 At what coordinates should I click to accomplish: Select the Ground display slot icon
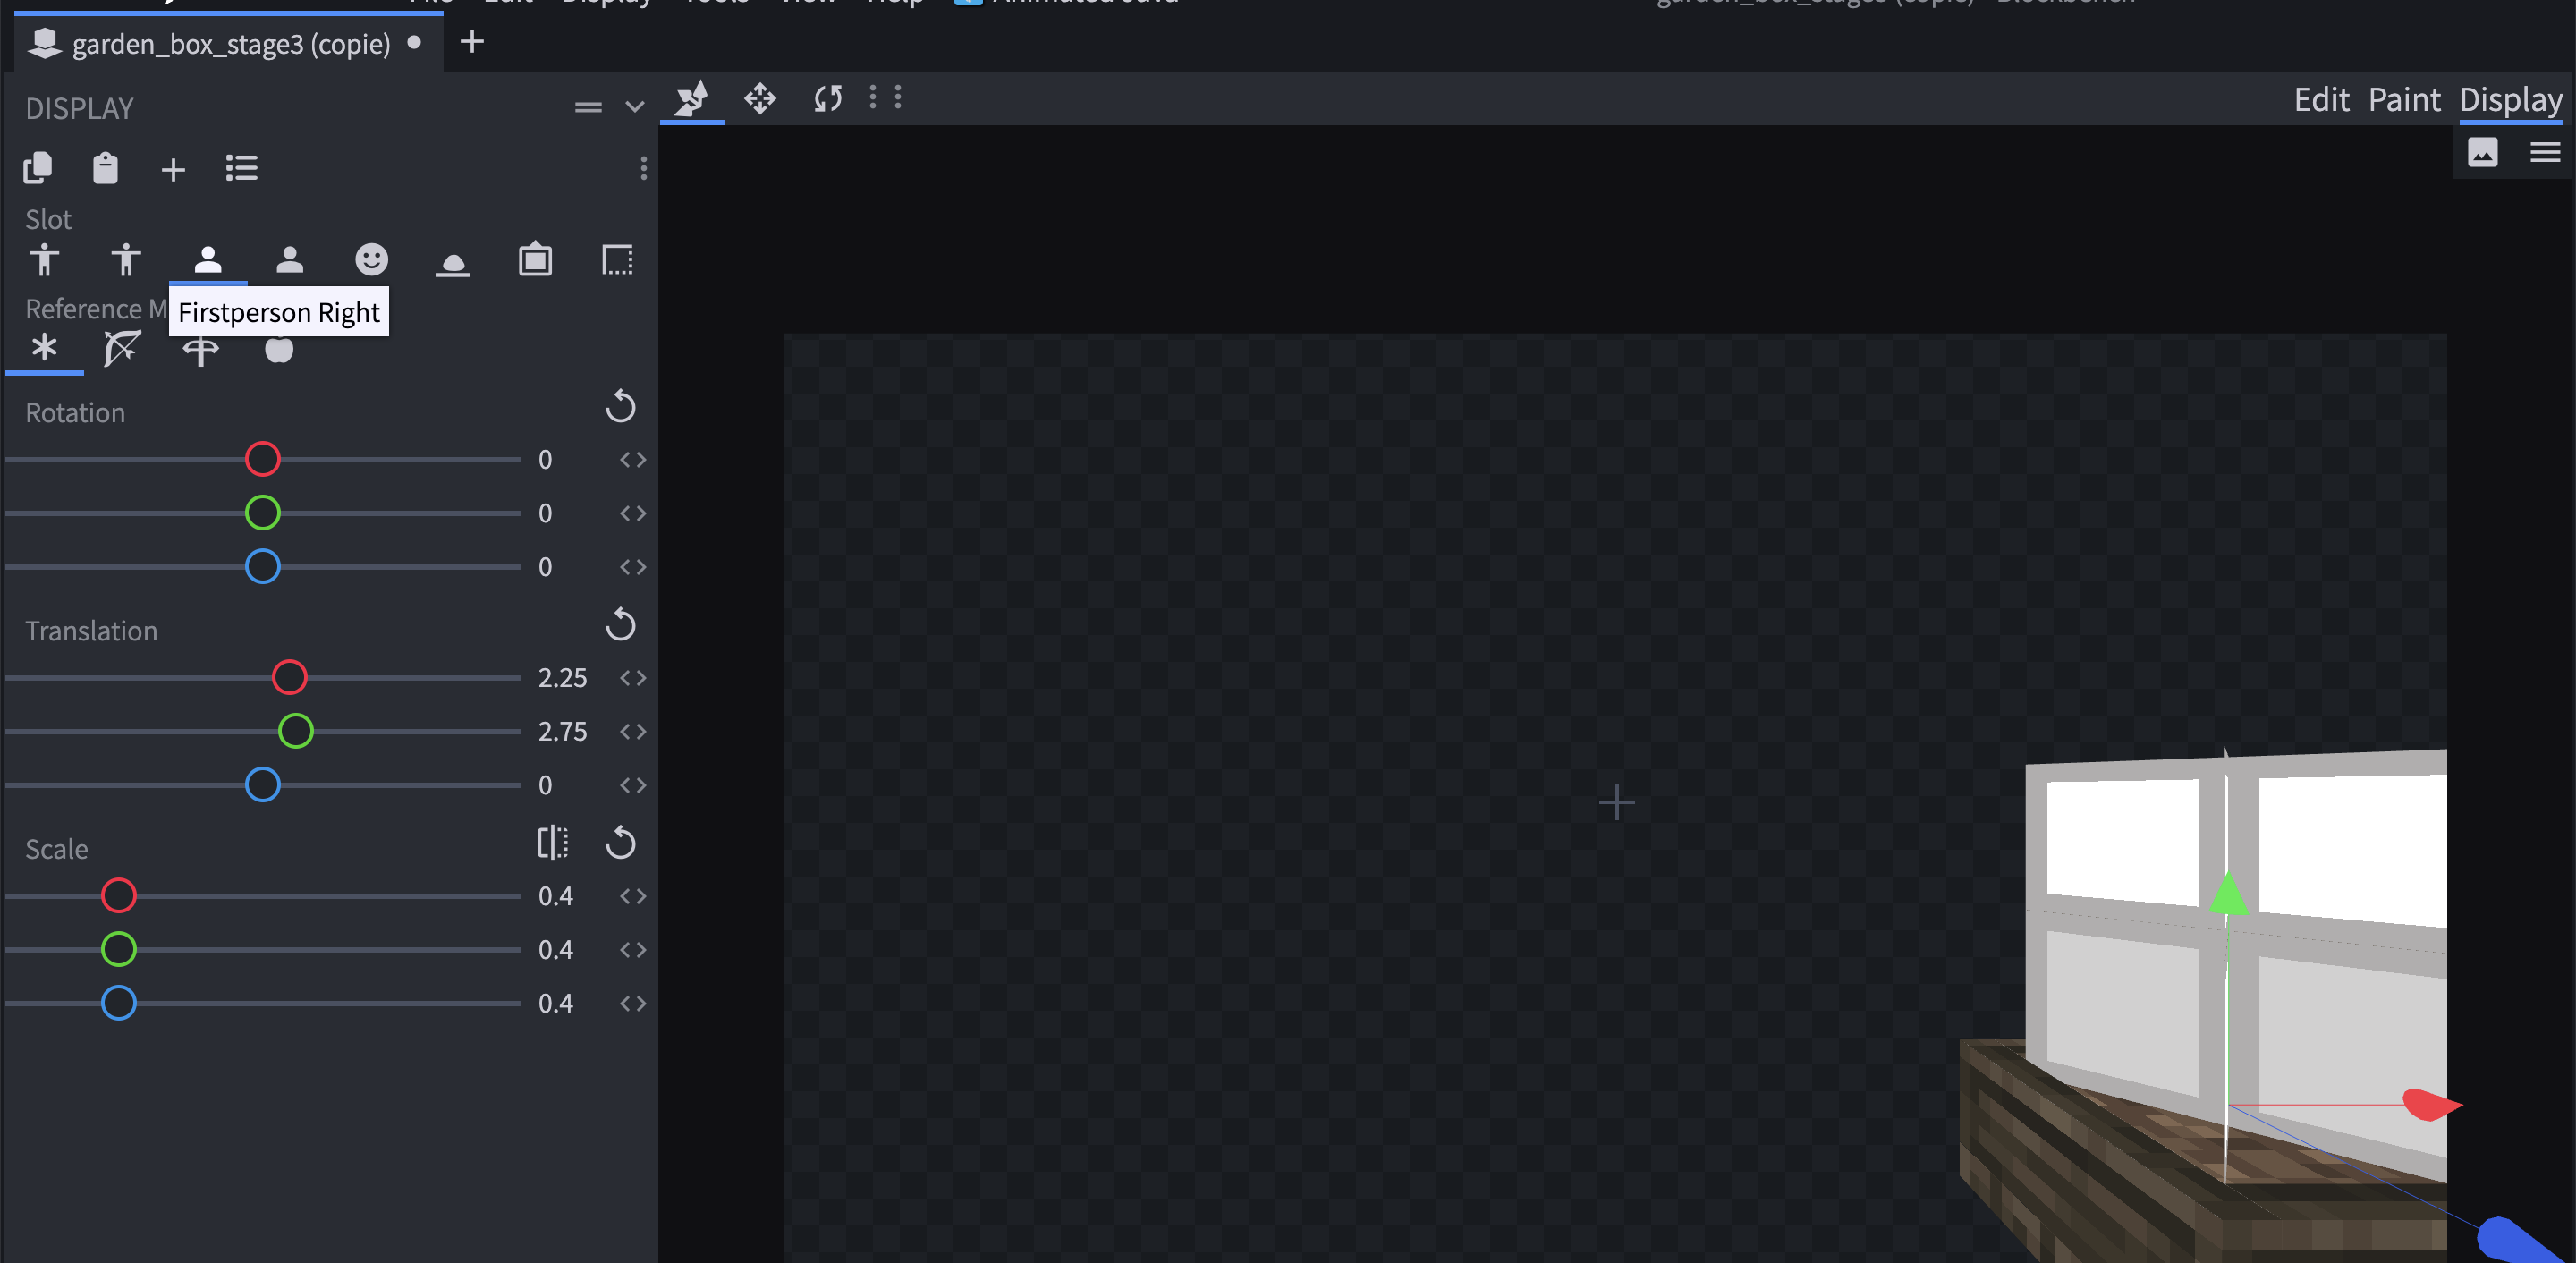pos(453,259)
